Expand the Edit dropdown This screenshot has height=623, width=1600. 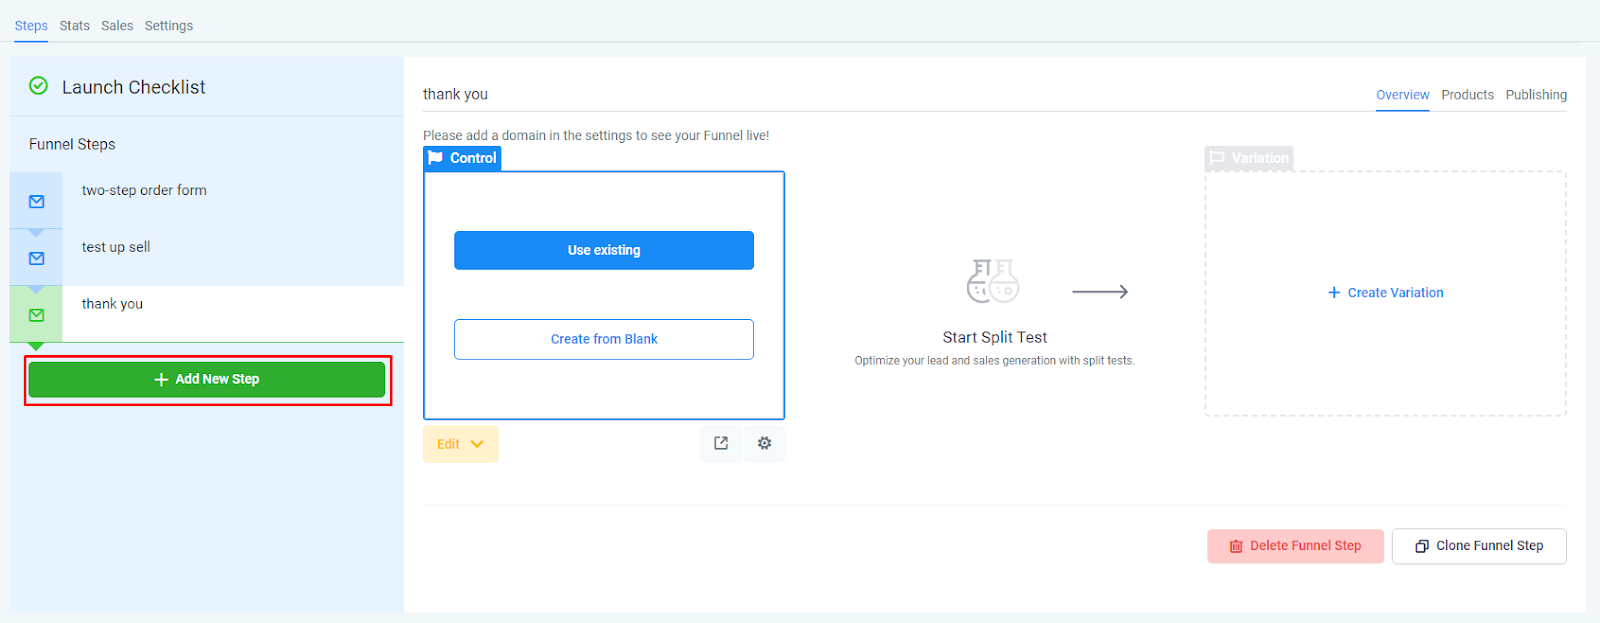tap(460, 444)
